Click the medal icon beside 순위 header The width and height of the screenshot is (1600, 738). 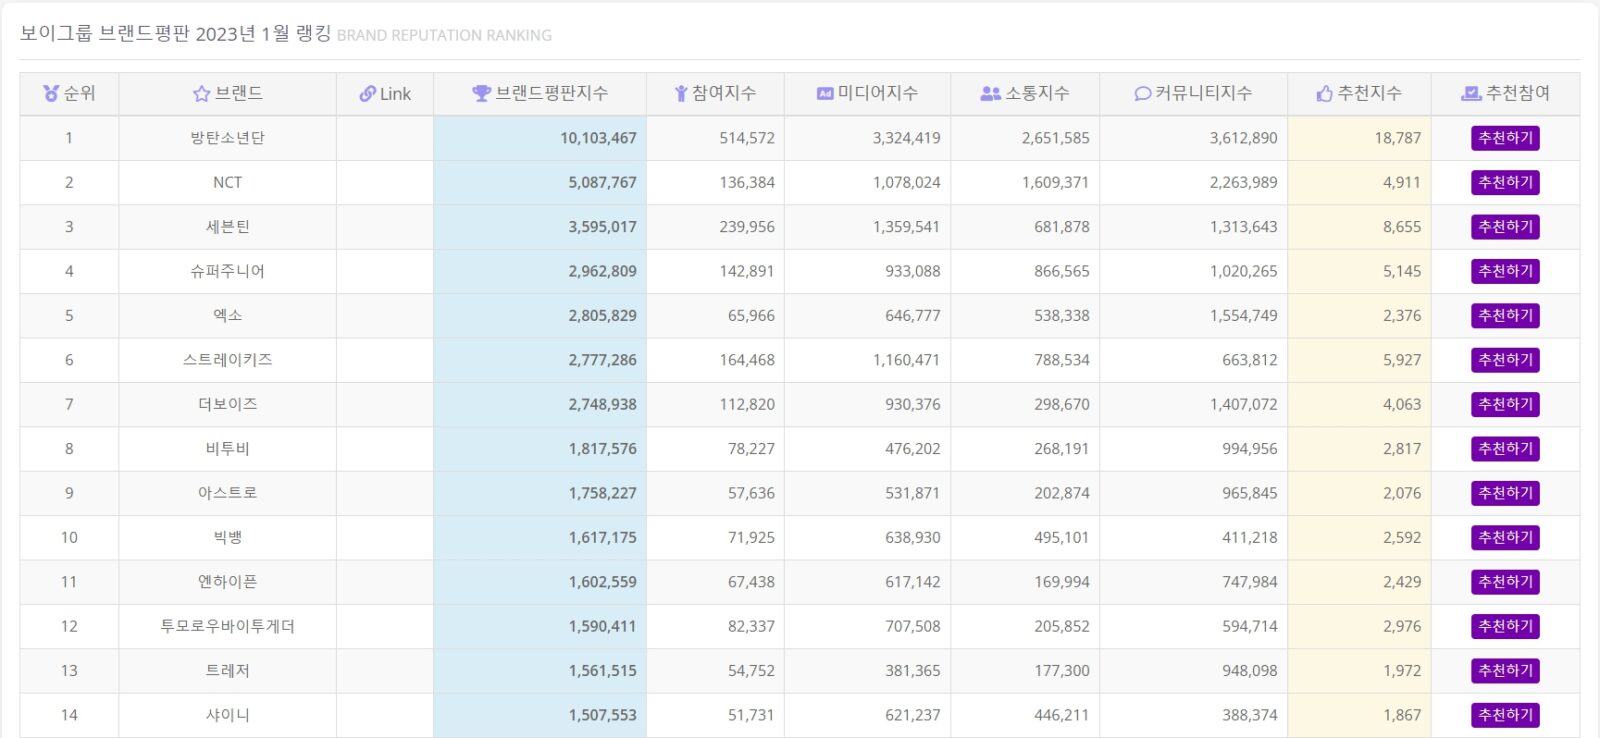click(51, 93)
